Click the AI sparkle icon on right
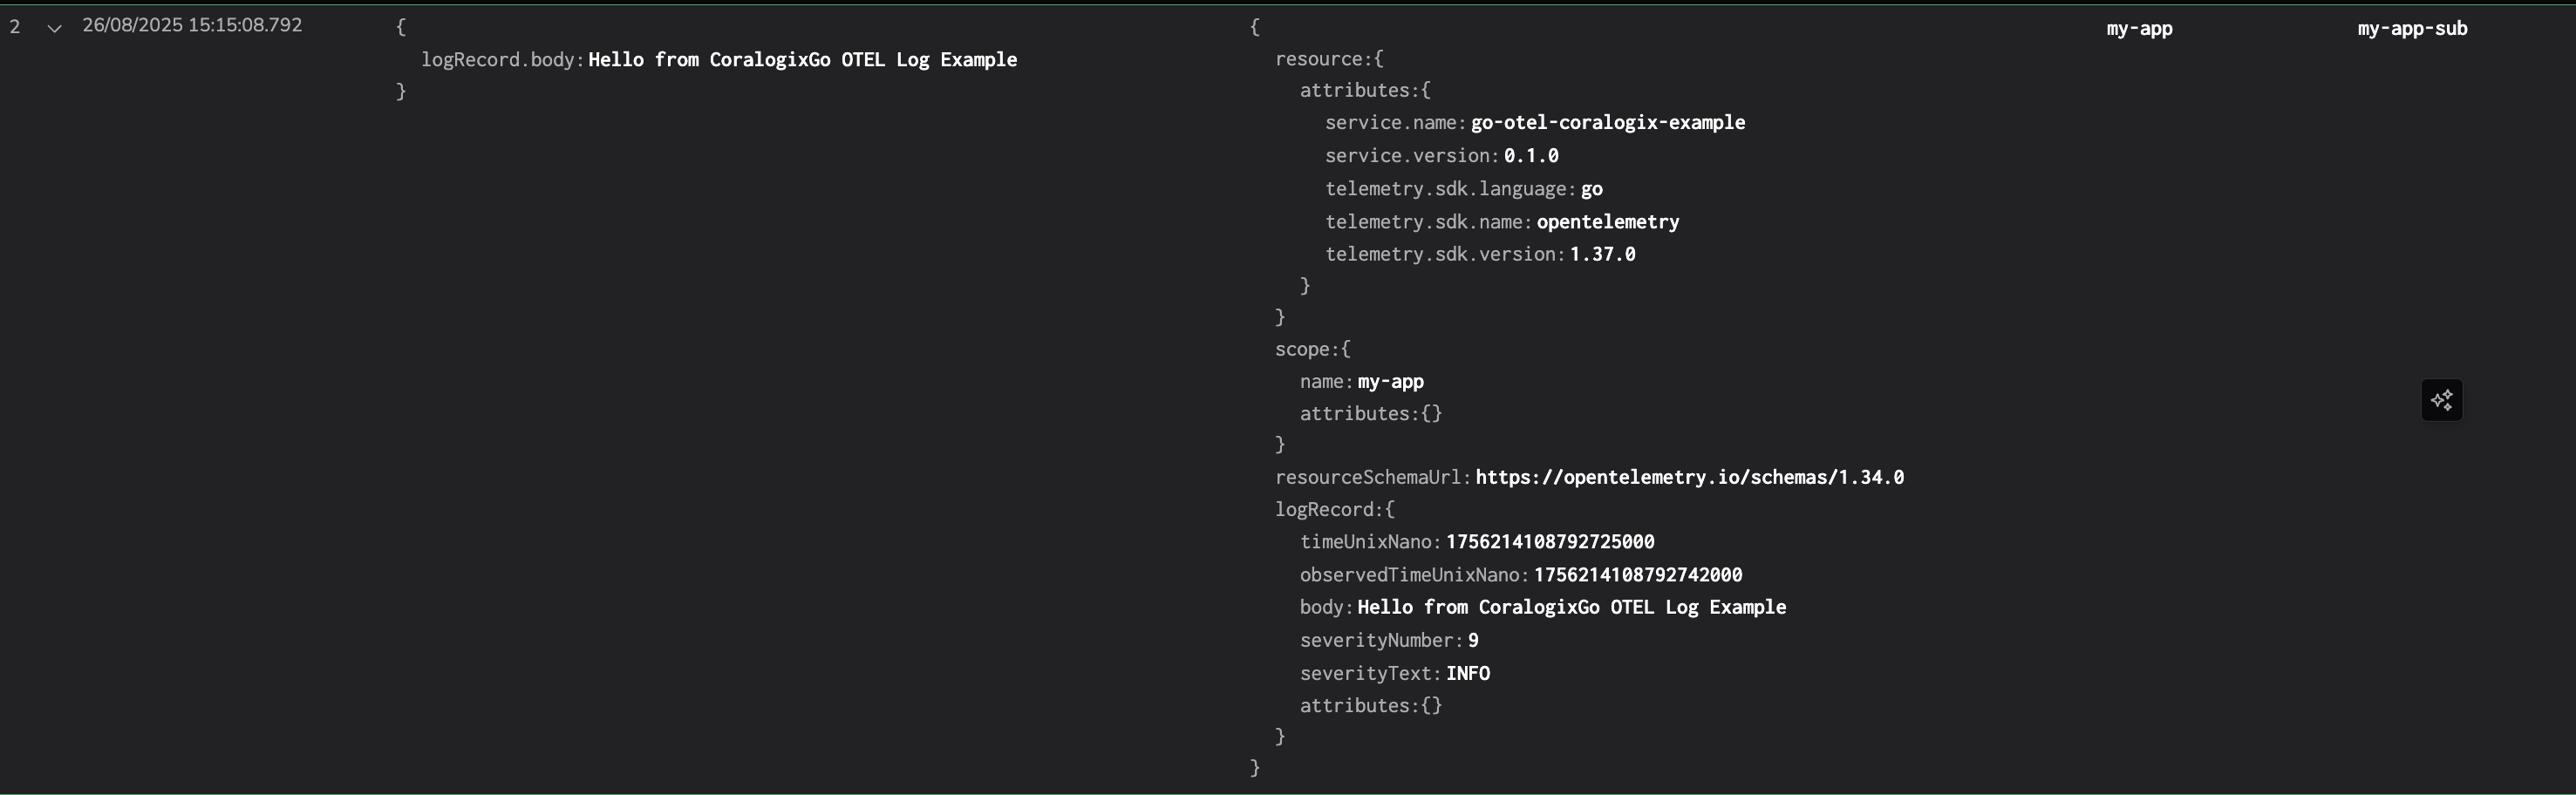Viewport: 2576px width, 795px height. pyautogui.click(x=2441, y=400)
